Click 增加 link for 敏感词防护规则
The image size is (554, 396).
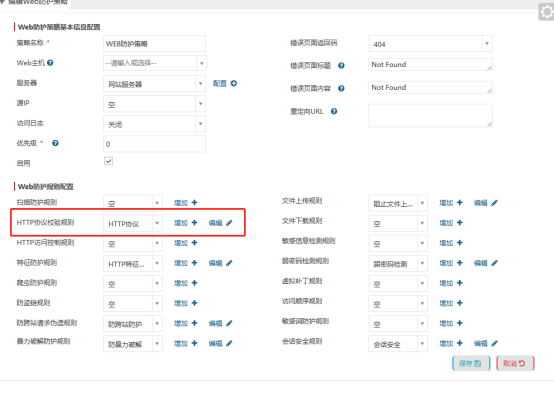tap(446, 324)
